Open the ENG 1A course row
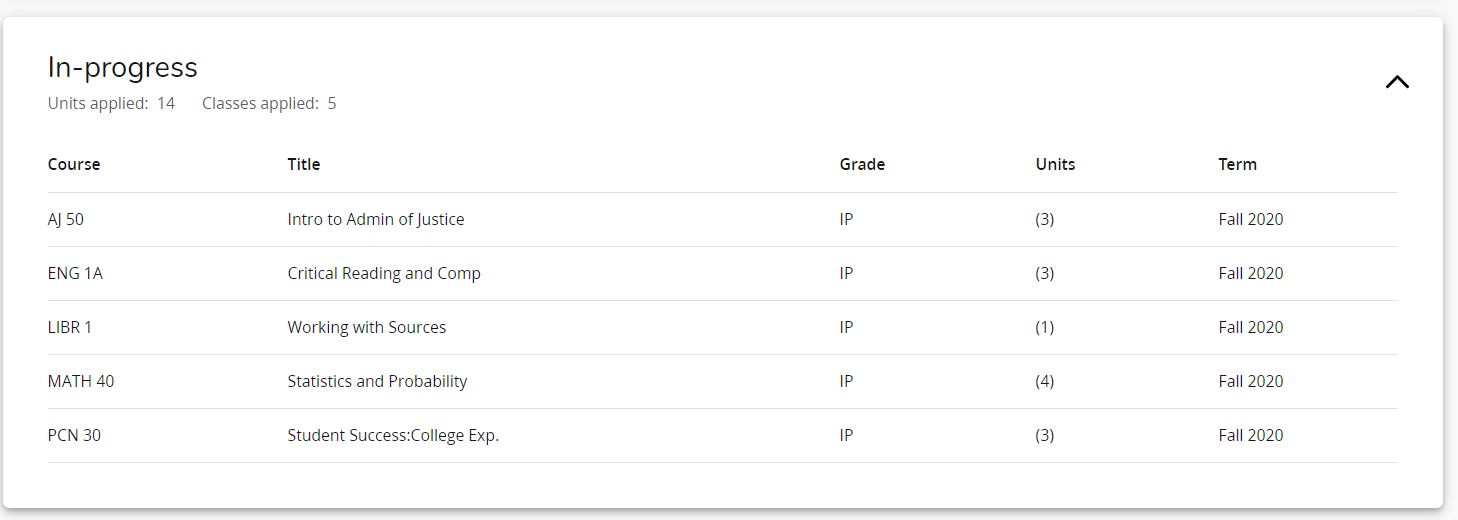The image size is (1458, 520). [723, 274]
